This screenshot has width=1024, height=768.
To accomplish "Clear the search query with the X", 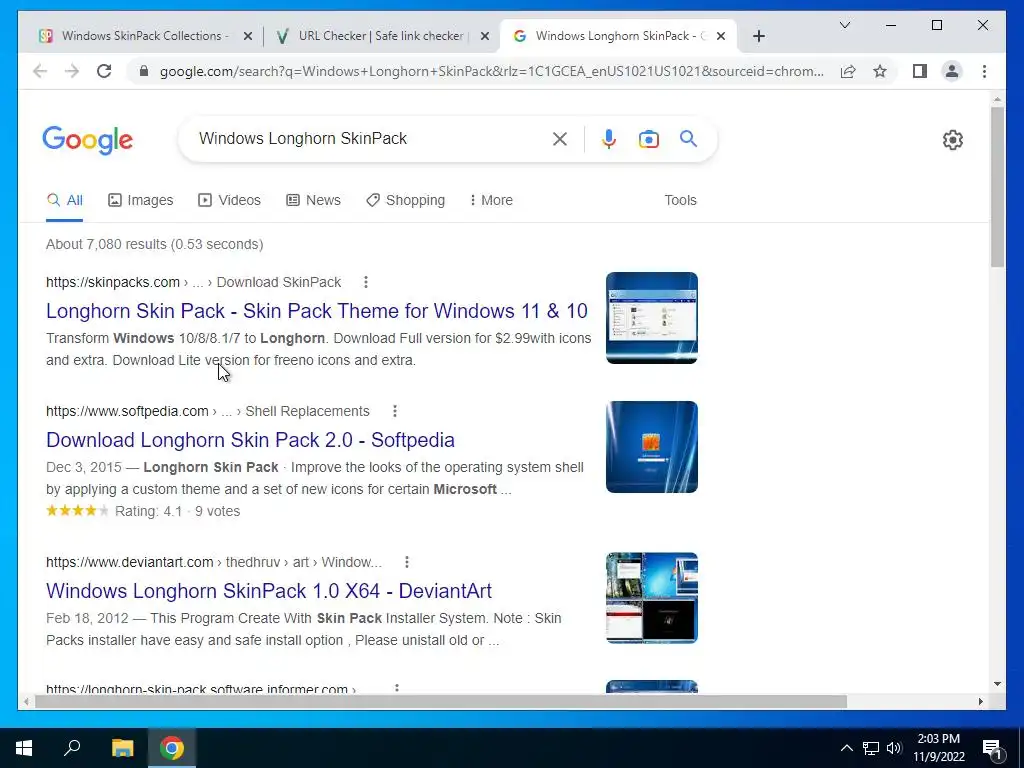I will (560, 138).
